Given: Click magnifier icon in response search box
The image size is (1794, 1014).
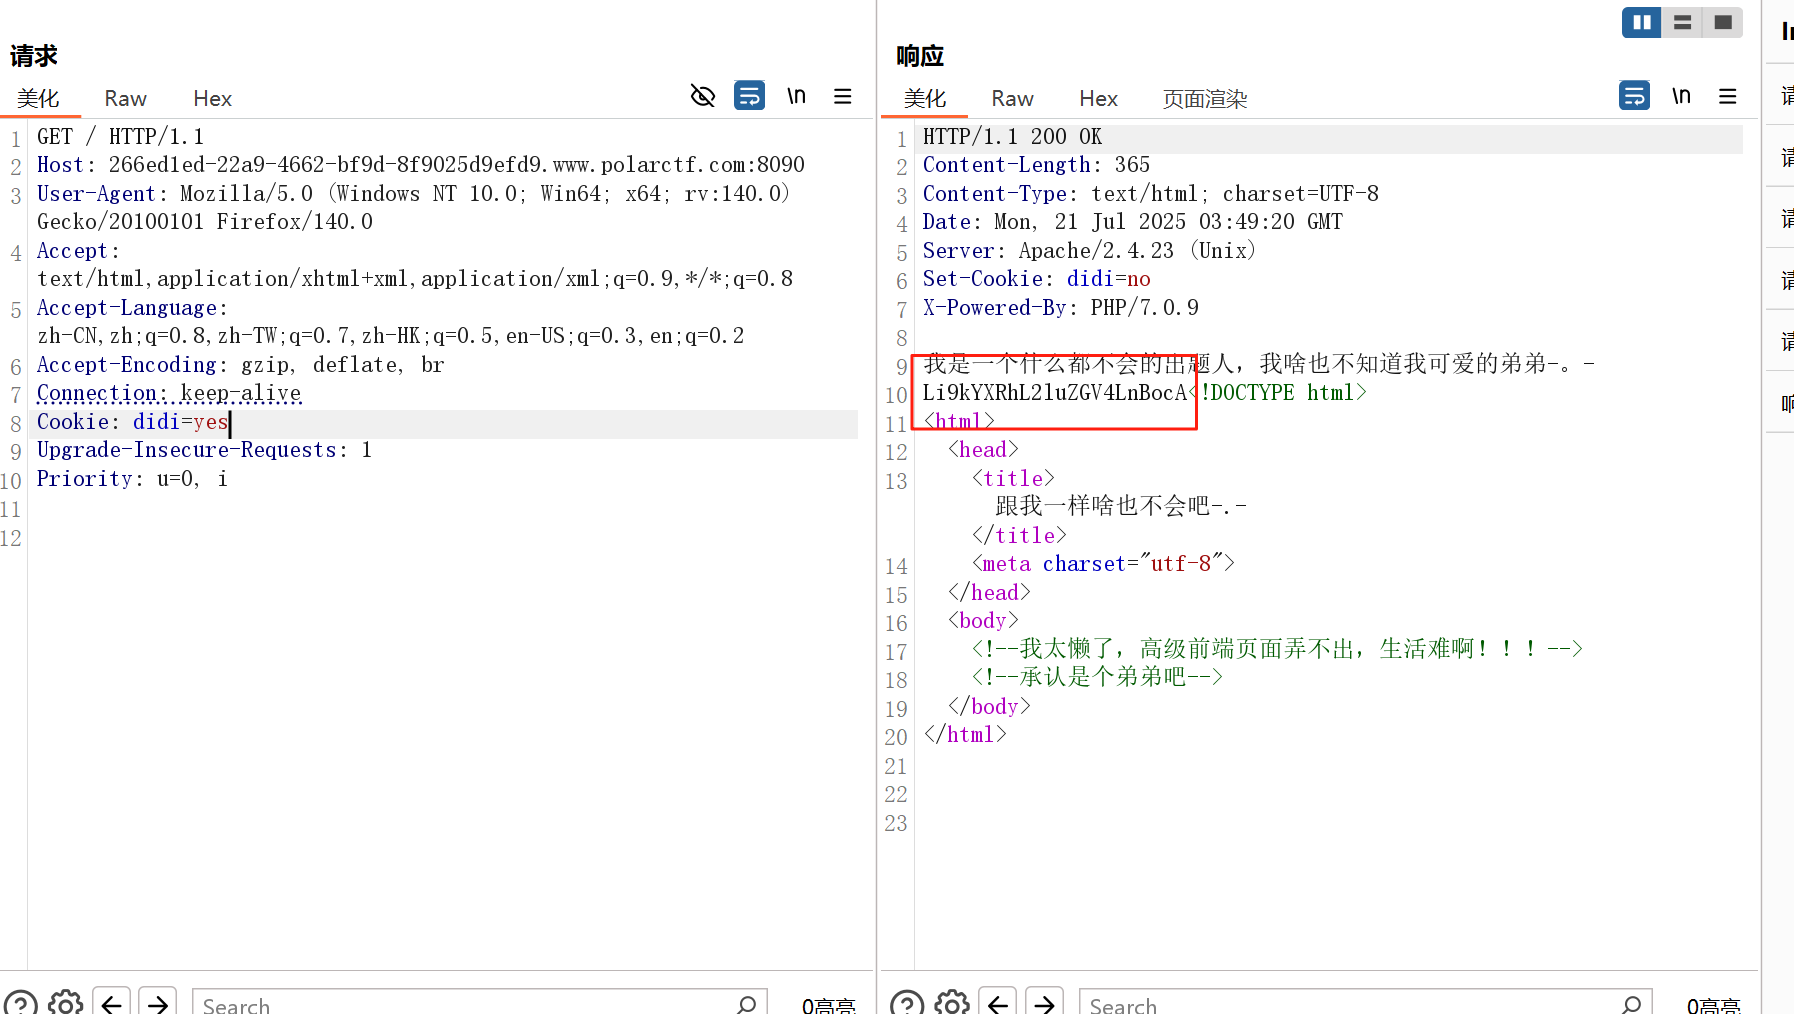Looking at the screenshot, I should coord(1631,1004).
